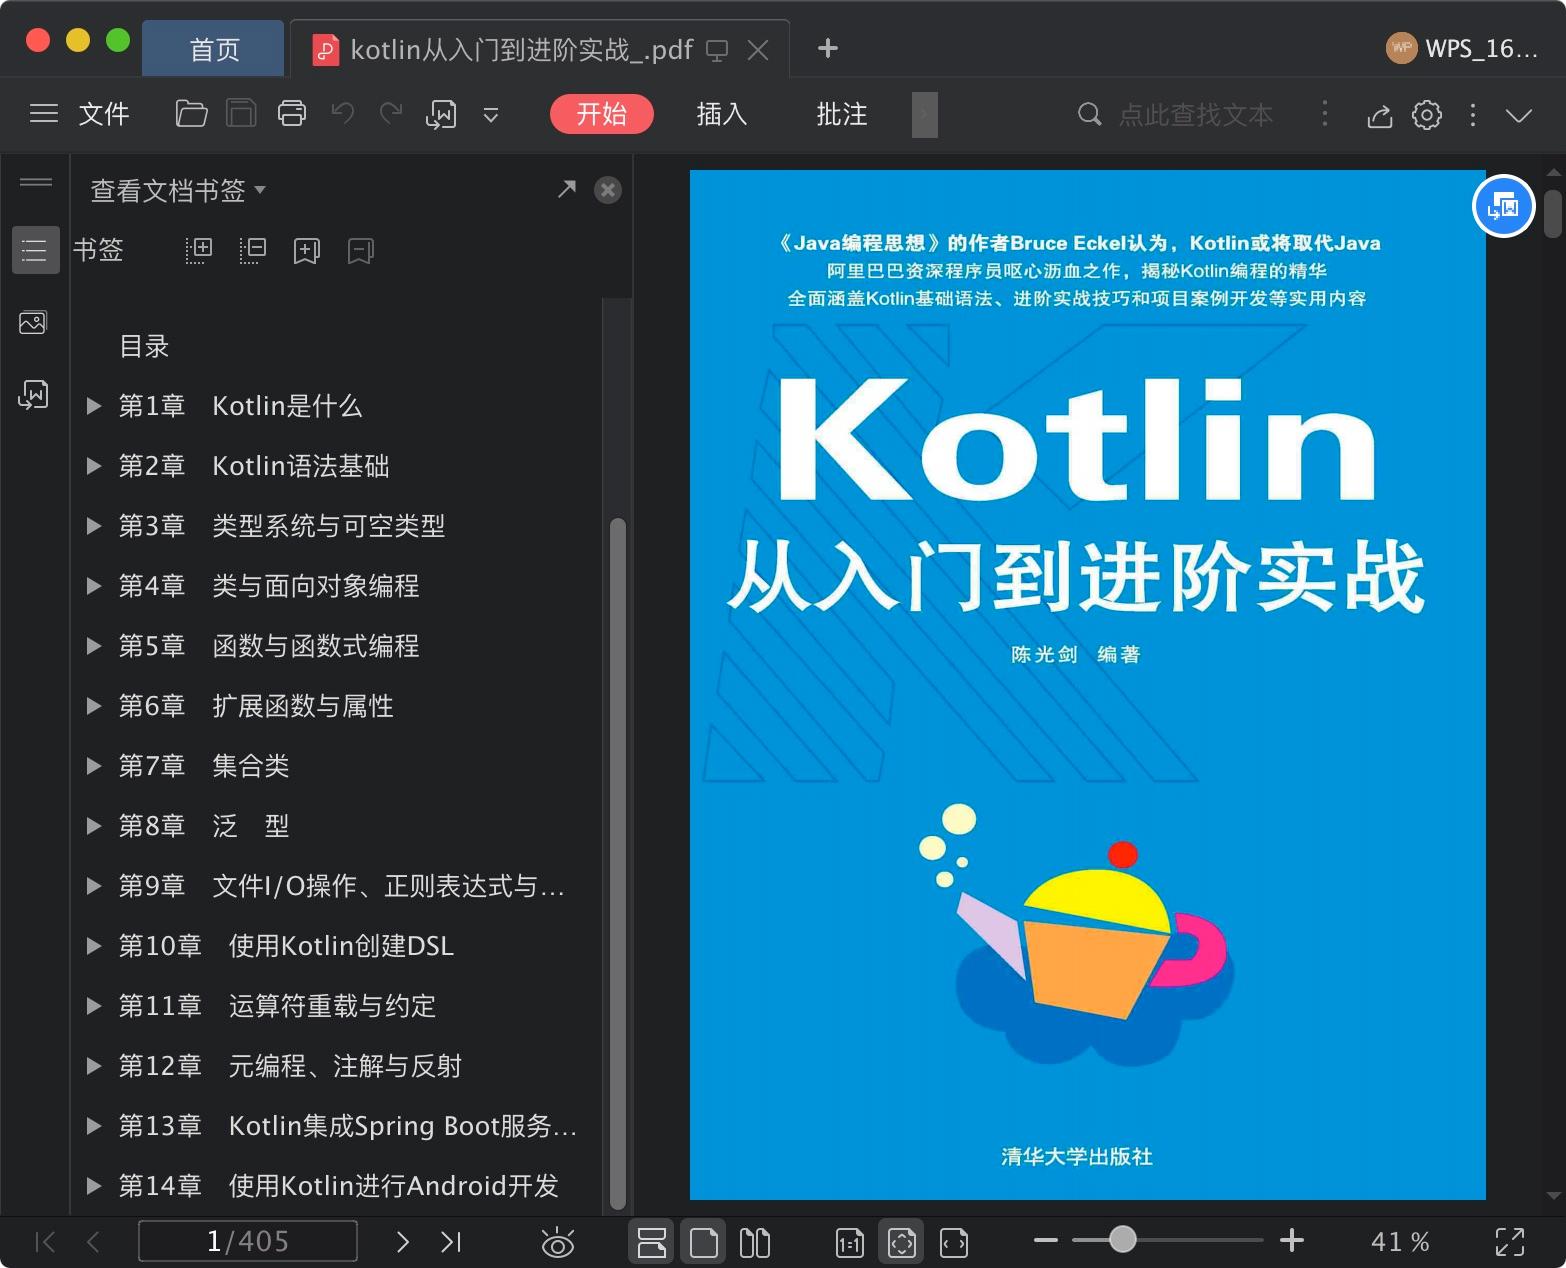Viewport: 1566px width, 1268px height.
Task: Set zoom to actual size 1:1
Action: click(850, 1243)
